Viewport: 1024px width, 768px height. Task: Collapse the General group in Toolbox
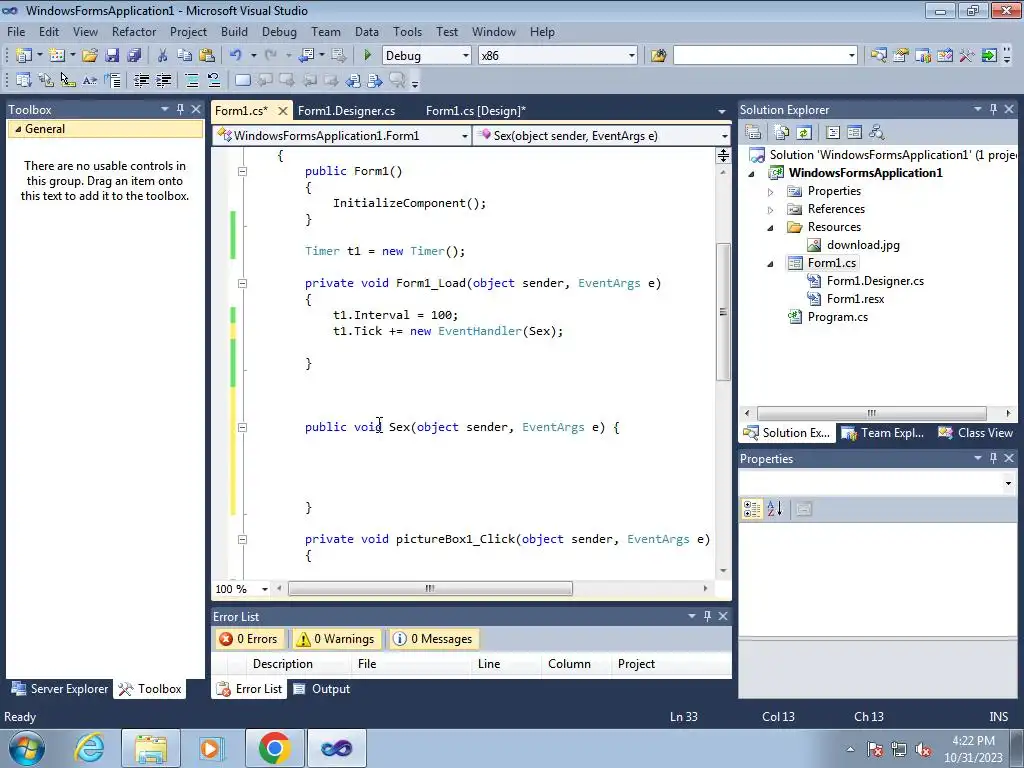click(x=18, y=129)
